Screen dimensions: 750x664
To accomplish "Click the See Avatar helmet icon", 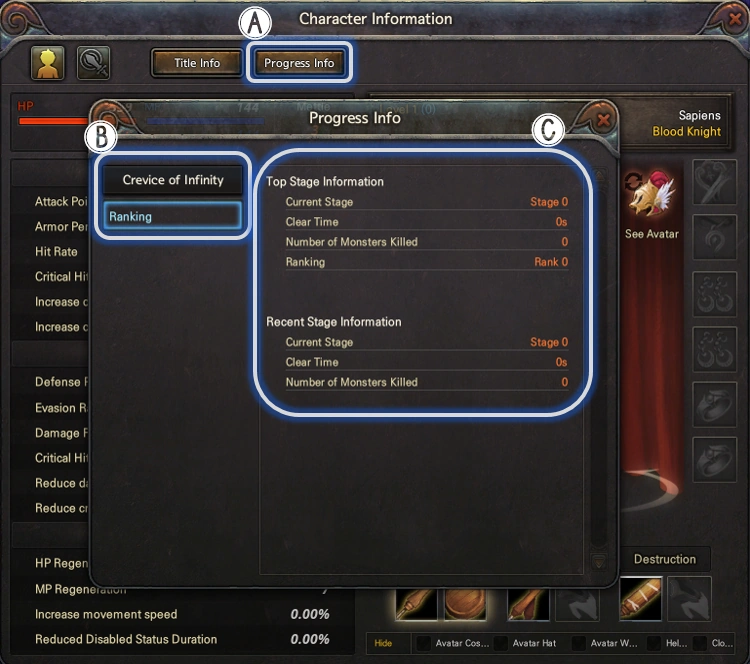I will pyautogui.click(x=651, y=195).
